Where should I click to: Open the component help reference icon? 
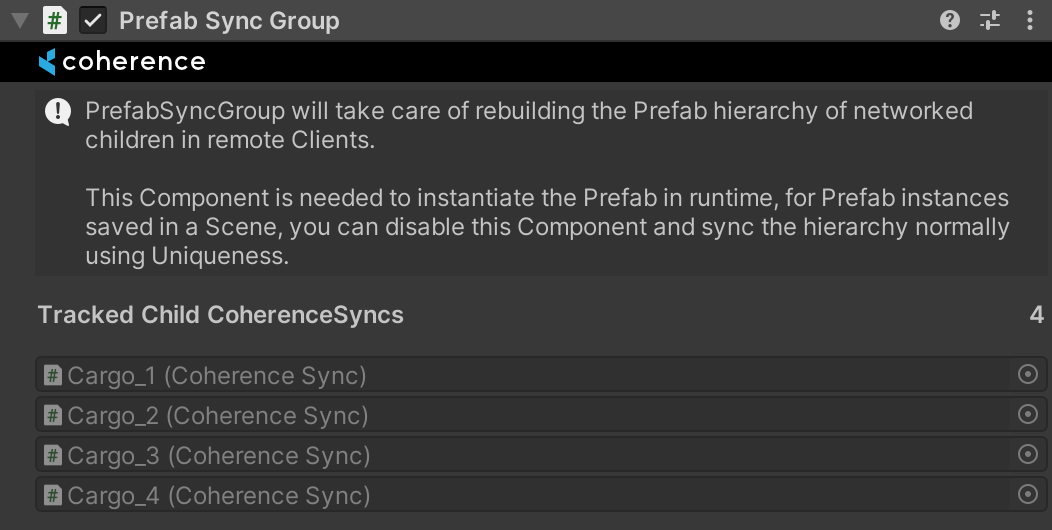[x=950, y=20]
